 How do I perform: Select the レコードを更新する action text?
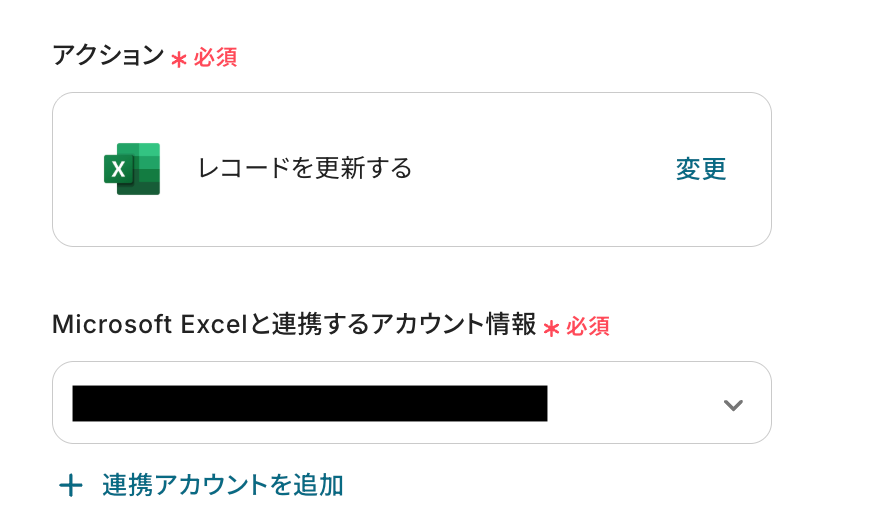tap(305, 168)
